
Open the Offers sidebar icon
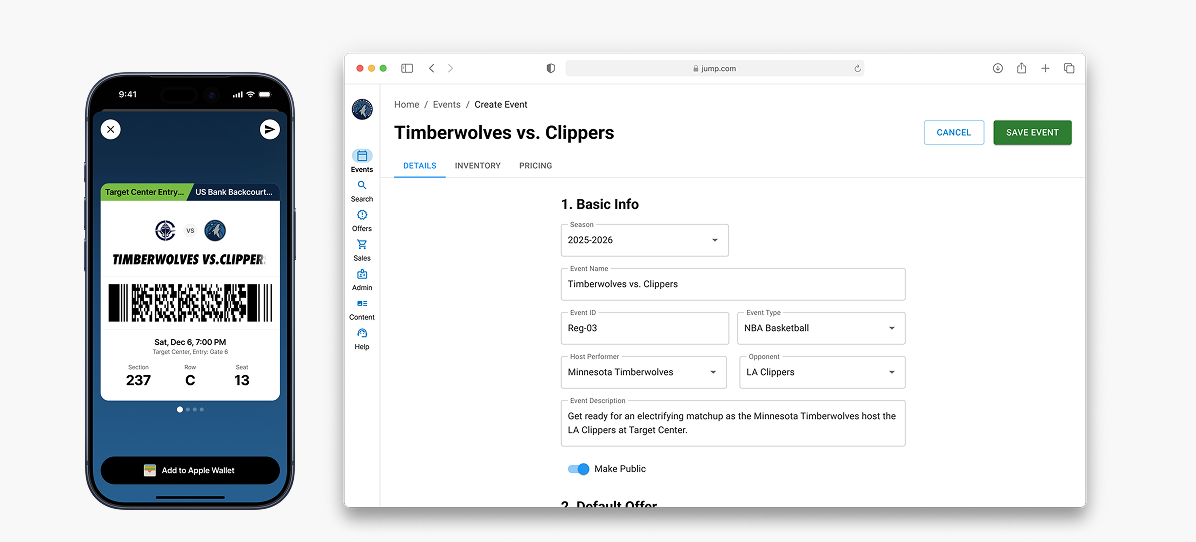click(362, 215)
